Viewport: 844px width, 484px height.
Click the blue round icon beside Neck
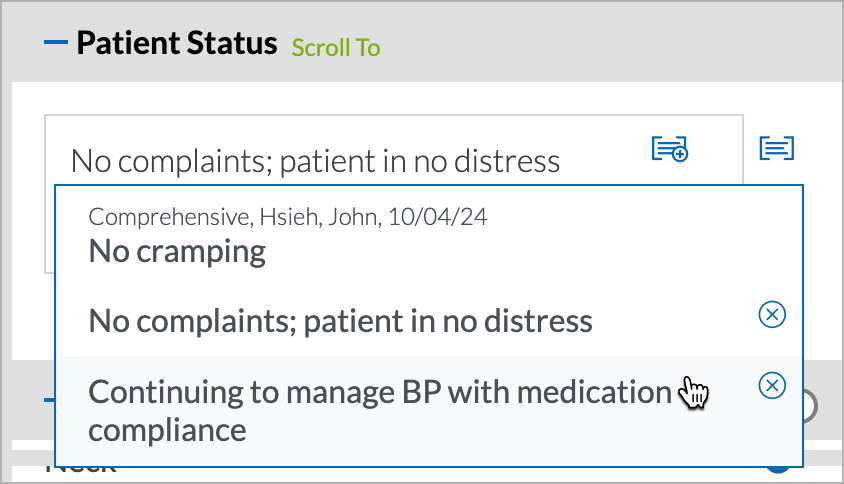[x=778, y=471]
